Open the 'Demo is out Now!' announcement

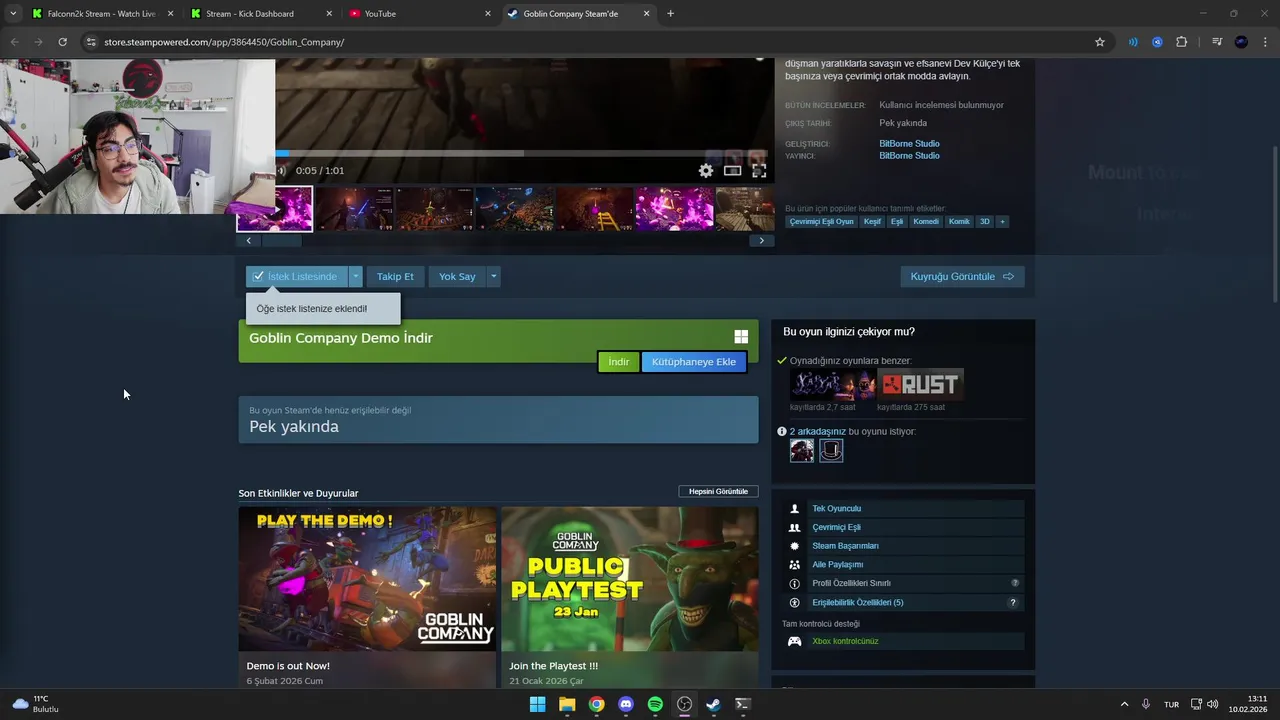pos(367,597)
